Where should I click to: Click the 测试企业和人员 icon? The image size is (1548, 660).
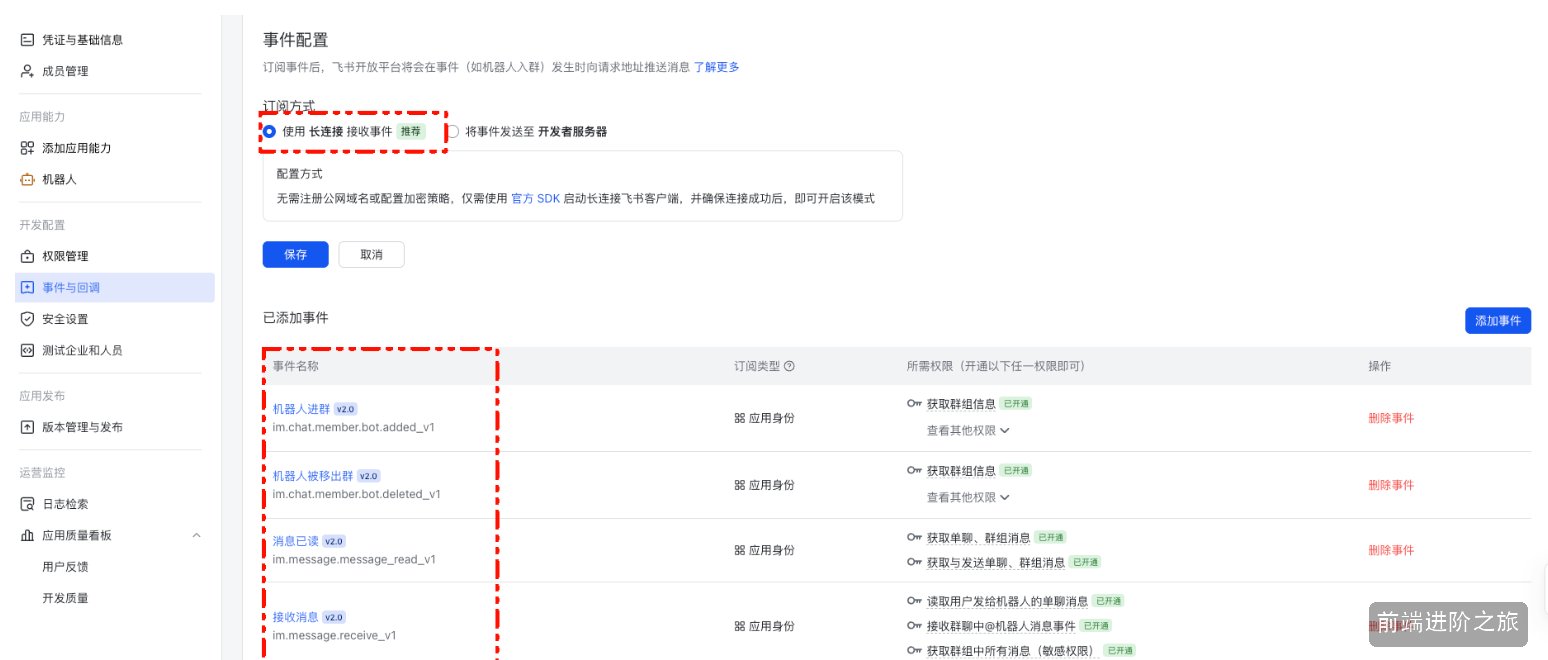tap(27, 350)
